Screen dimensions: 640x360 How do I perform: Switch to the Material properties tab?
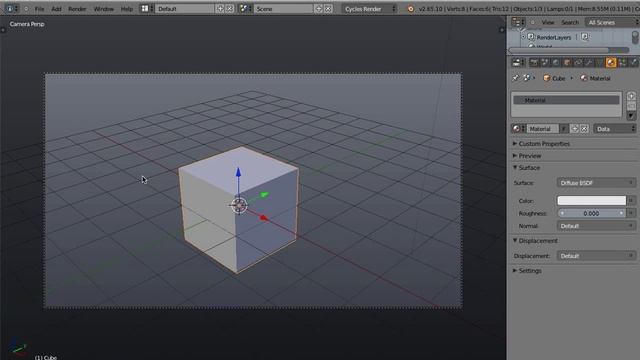[x=611, y=62]
